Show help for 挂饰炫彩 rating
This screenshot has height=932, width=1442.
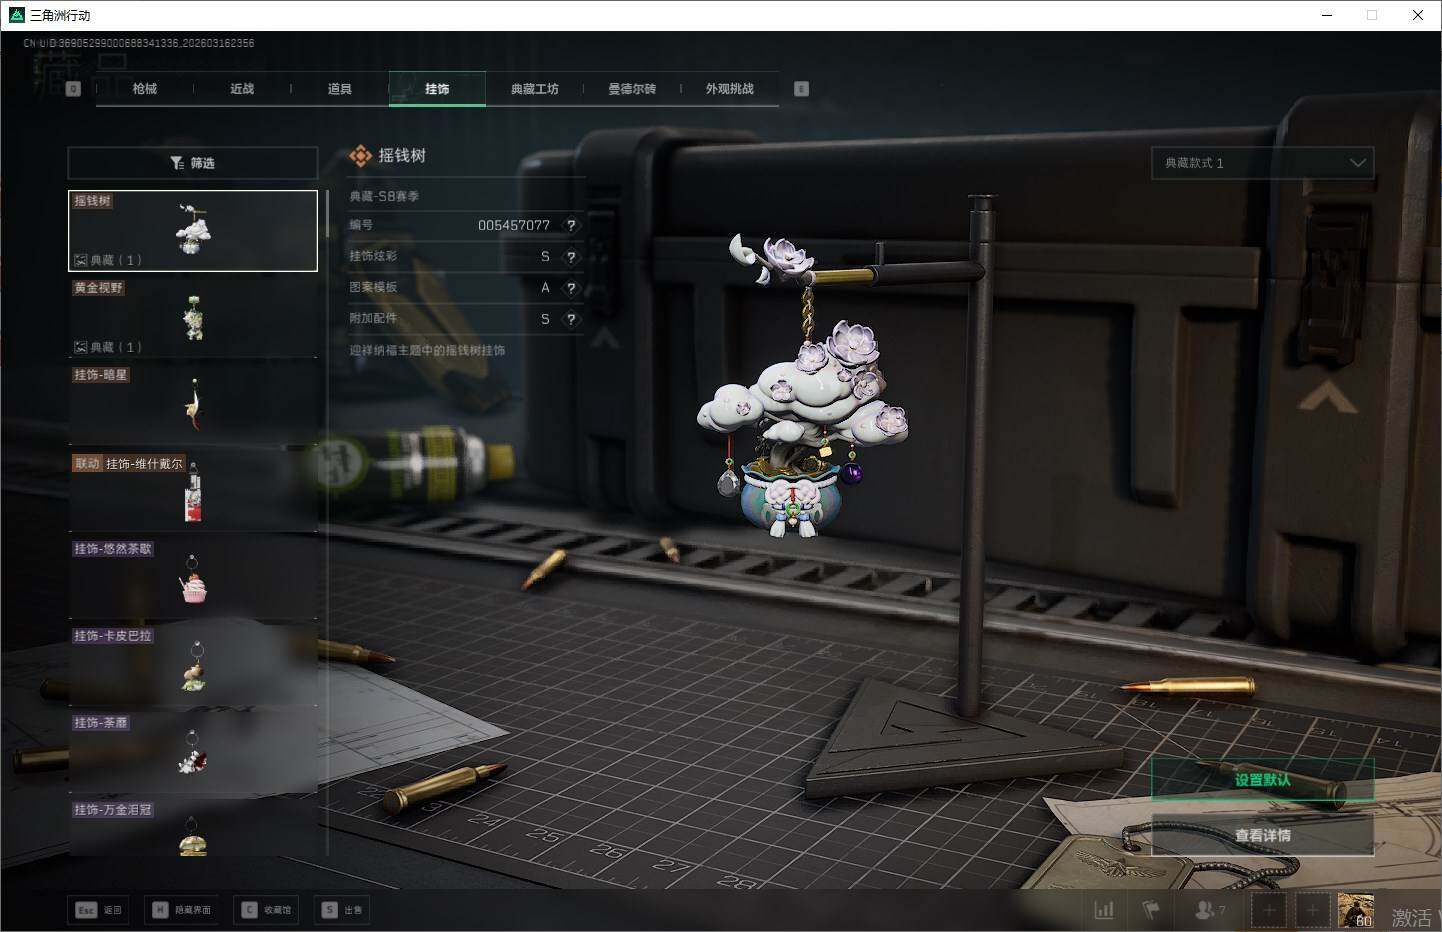pos(571,257)
